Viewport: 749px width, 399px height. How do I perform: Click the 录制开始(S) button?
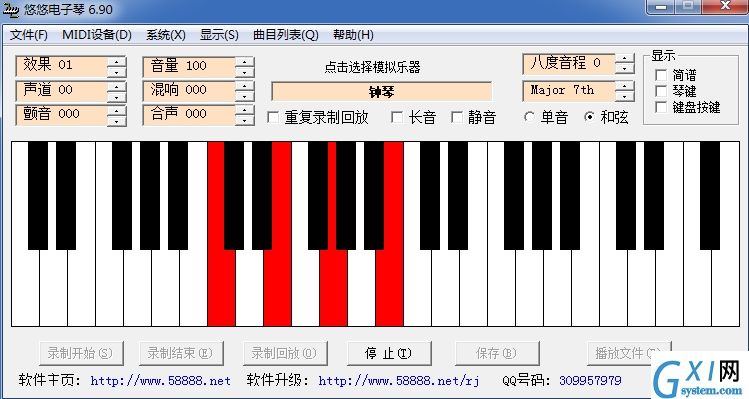point(81,354)
